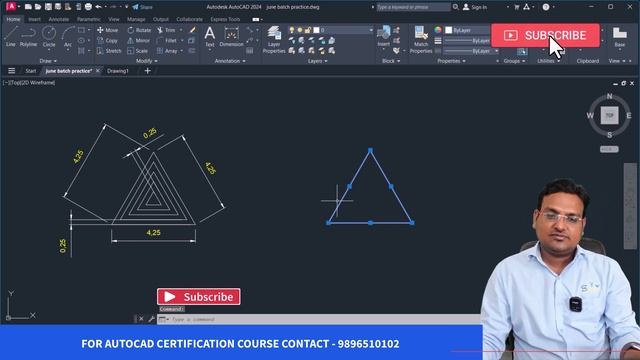The height and width of the screenshot is (360, 640).
Task: Open the Autodesk App Store cart icon
Action: click(516, 7)
